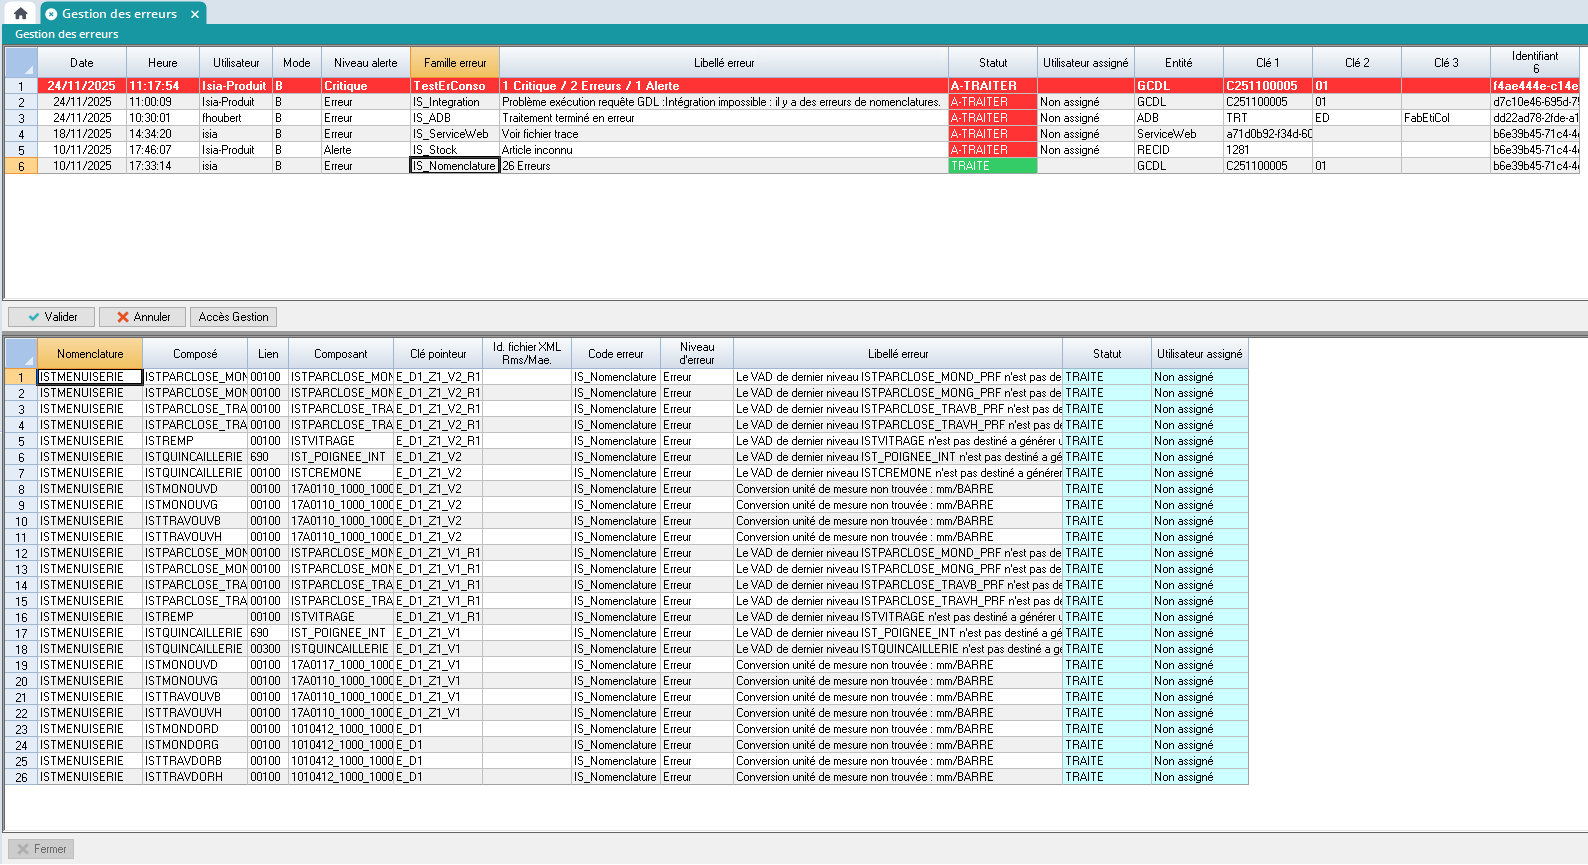This screenshot has height=865, width=1588.
Task: Close the Gestion des erreurs tab
Action: click(x=195, y=14)
